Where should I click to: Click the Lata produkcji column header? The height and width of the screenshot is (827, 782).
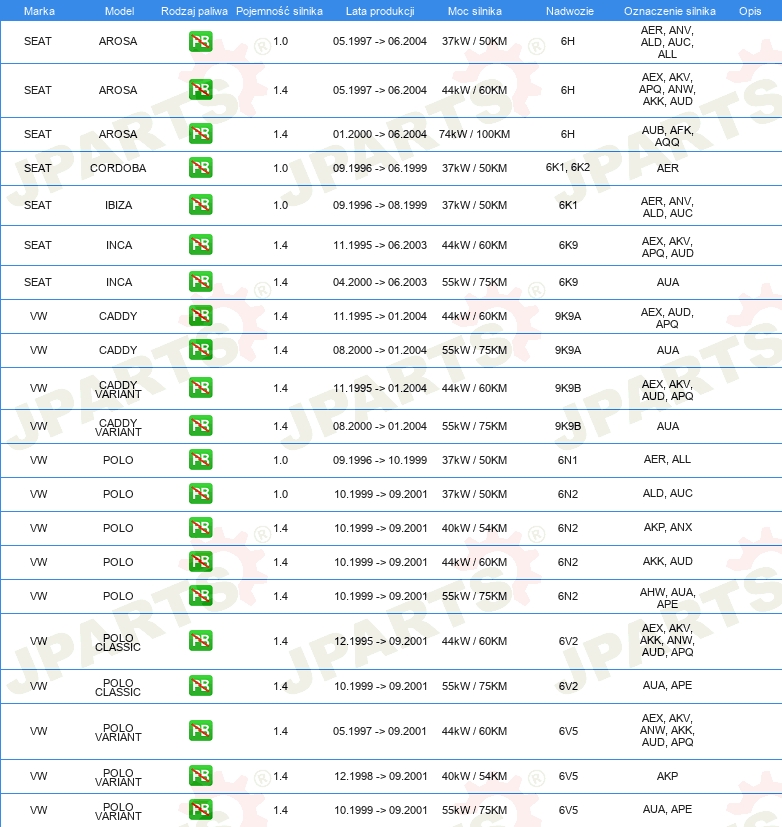(x=380, y=11)
